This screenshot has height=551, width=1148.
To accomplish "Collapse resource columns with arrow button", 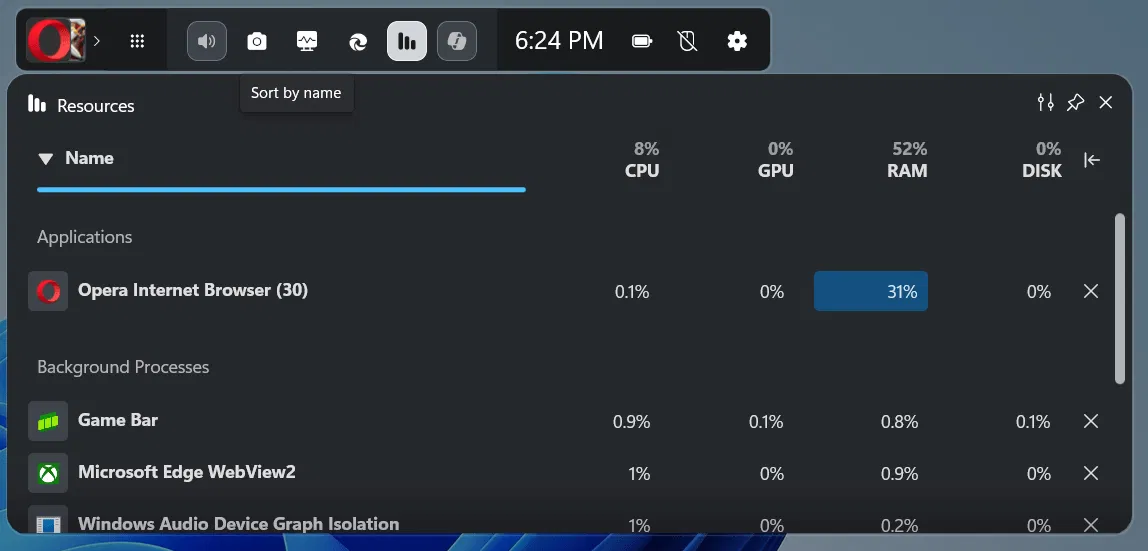I will tap(1092, 160).
